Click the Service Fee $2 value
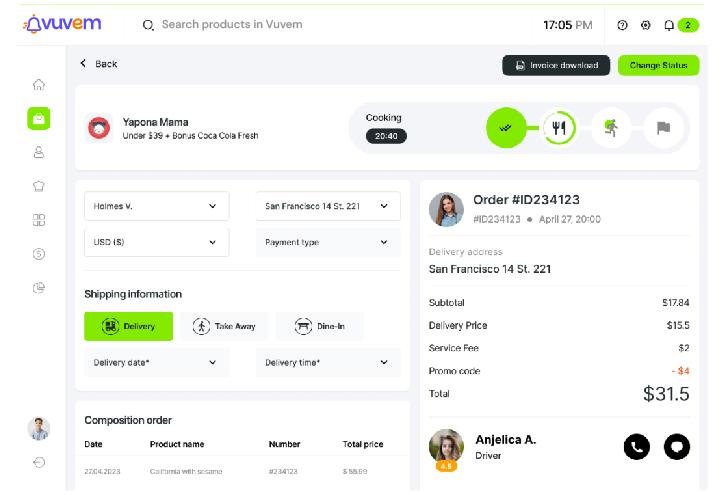 tap(684, 348)
